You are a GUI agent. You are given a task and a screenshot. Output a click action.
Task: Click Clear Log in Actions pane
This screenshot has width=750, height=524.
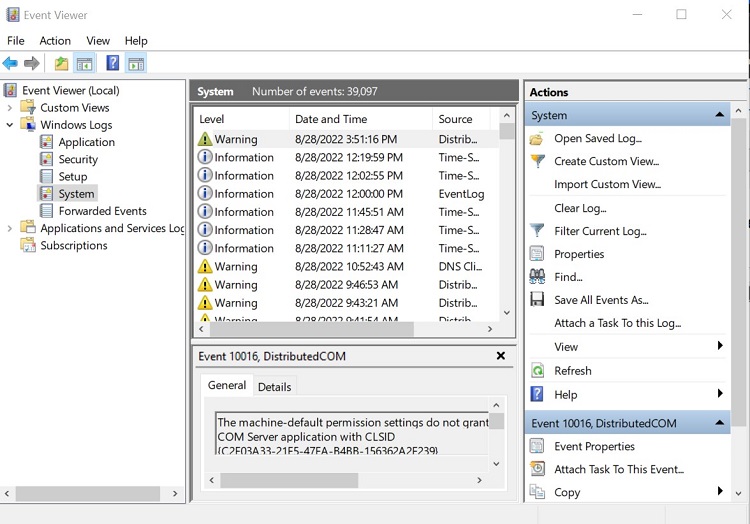[580, 208]
